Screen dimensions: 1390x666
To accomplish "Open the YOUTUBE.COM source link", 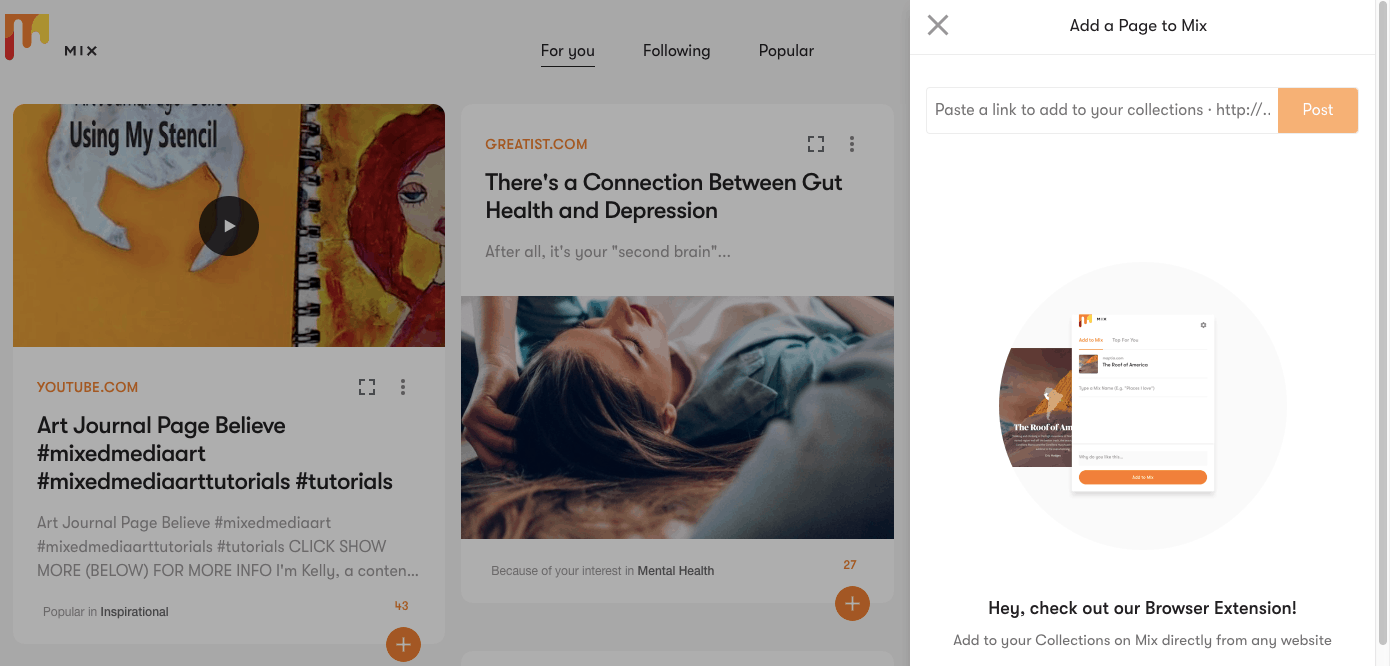I will (88, 387).
